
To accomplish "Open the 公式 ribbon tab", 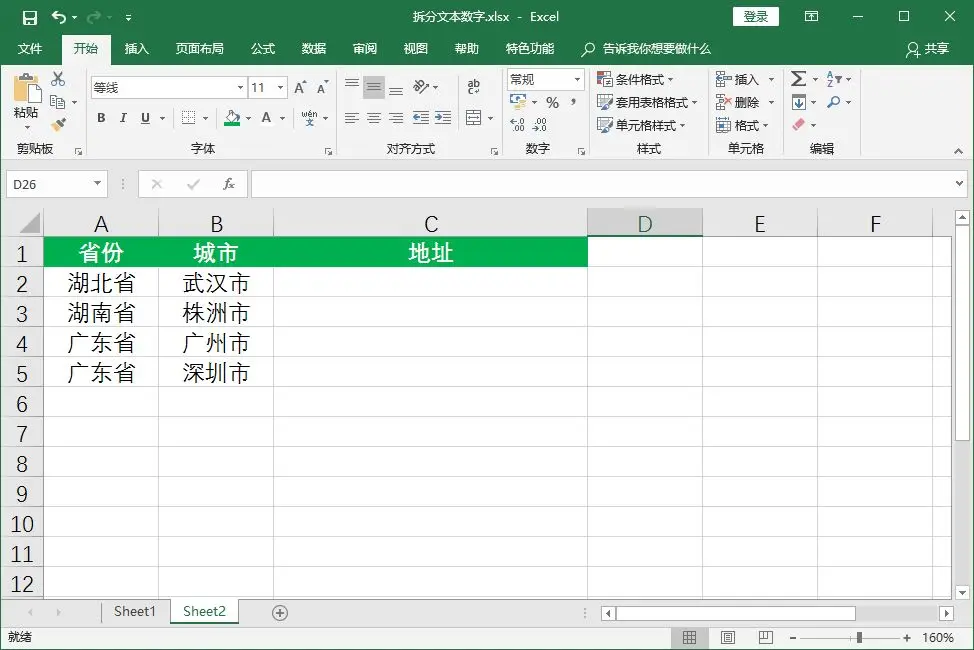I will [x=263, y=48].
